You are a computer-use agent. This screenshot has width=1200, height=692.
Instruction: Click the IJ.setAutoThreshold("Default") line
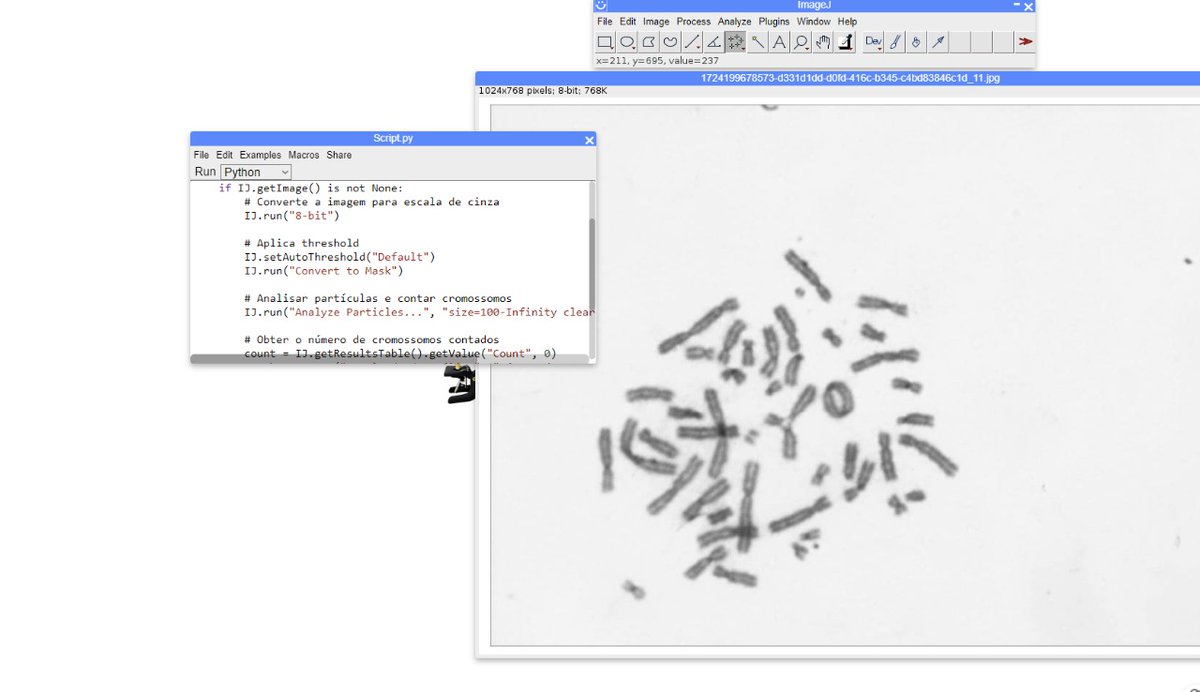(340, 257)
